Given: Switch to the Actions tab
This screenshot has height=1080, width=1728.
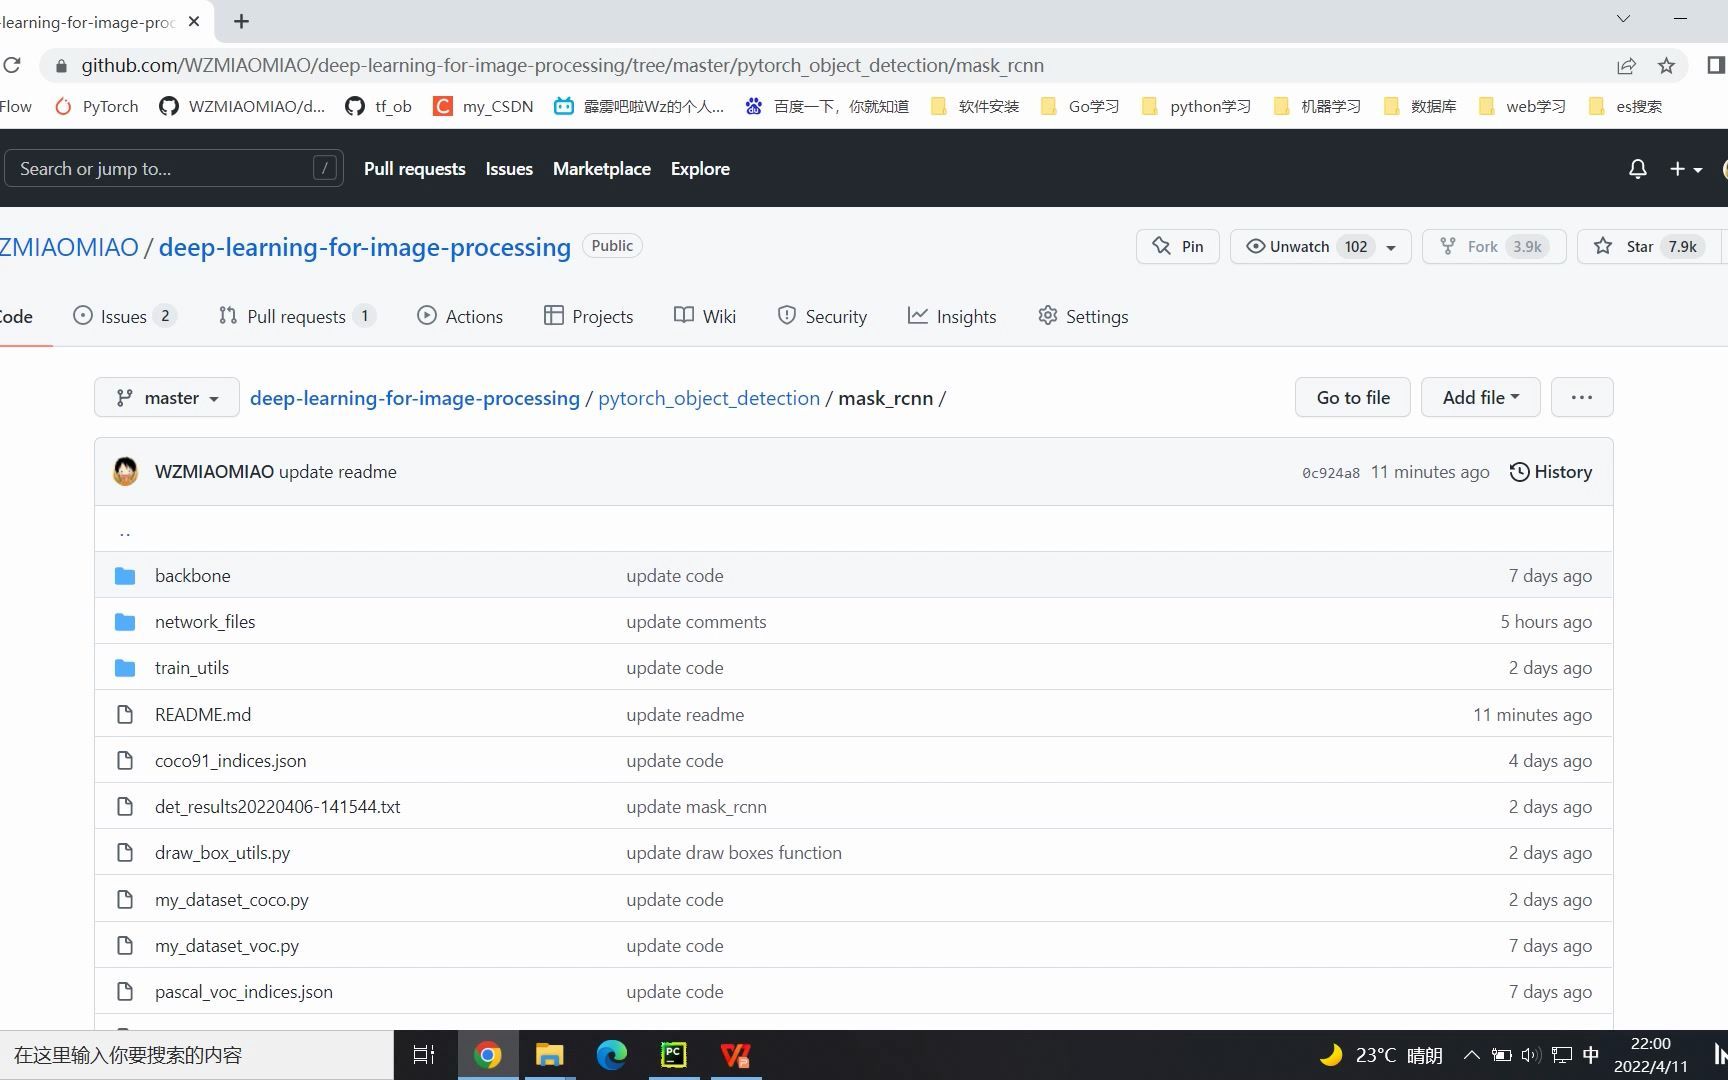Looking at the screenshot, I should pos(460,316).
